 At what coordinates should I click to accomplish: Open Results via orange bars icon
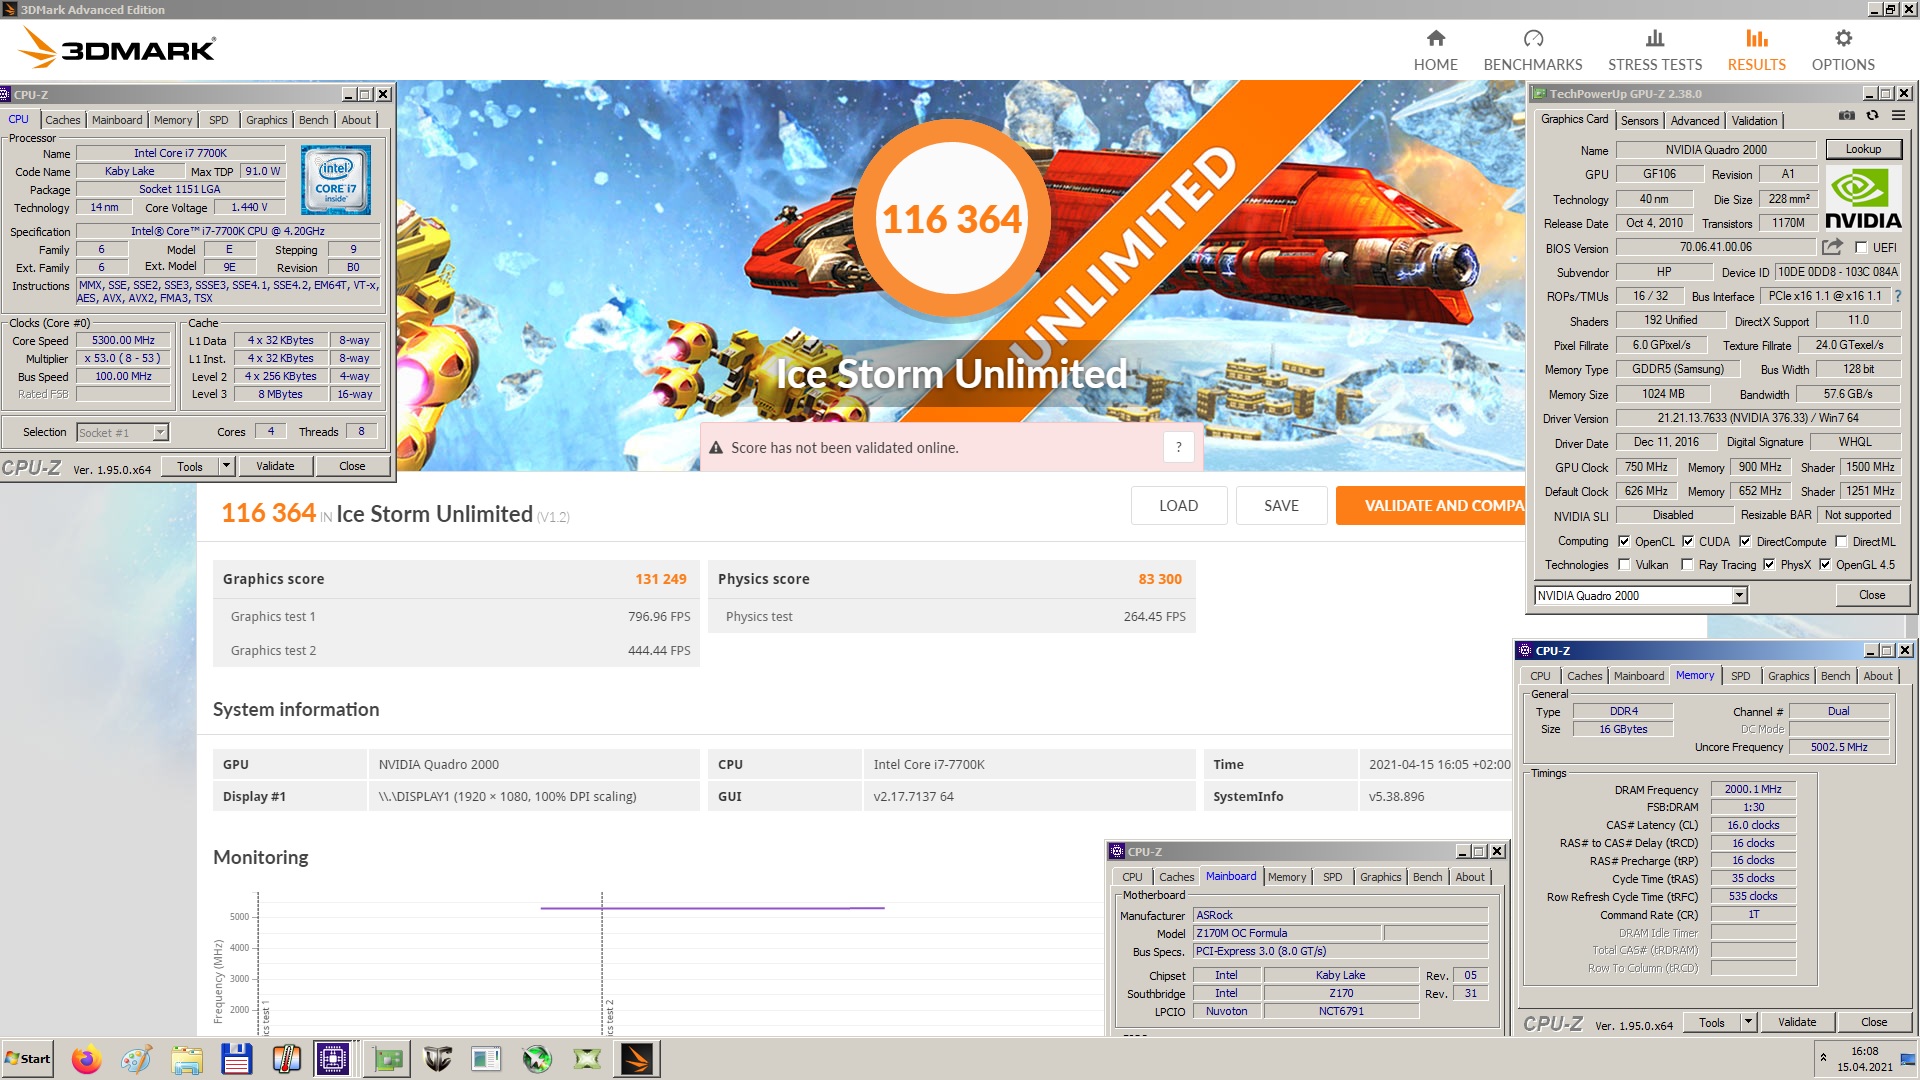click(1757, 38)
